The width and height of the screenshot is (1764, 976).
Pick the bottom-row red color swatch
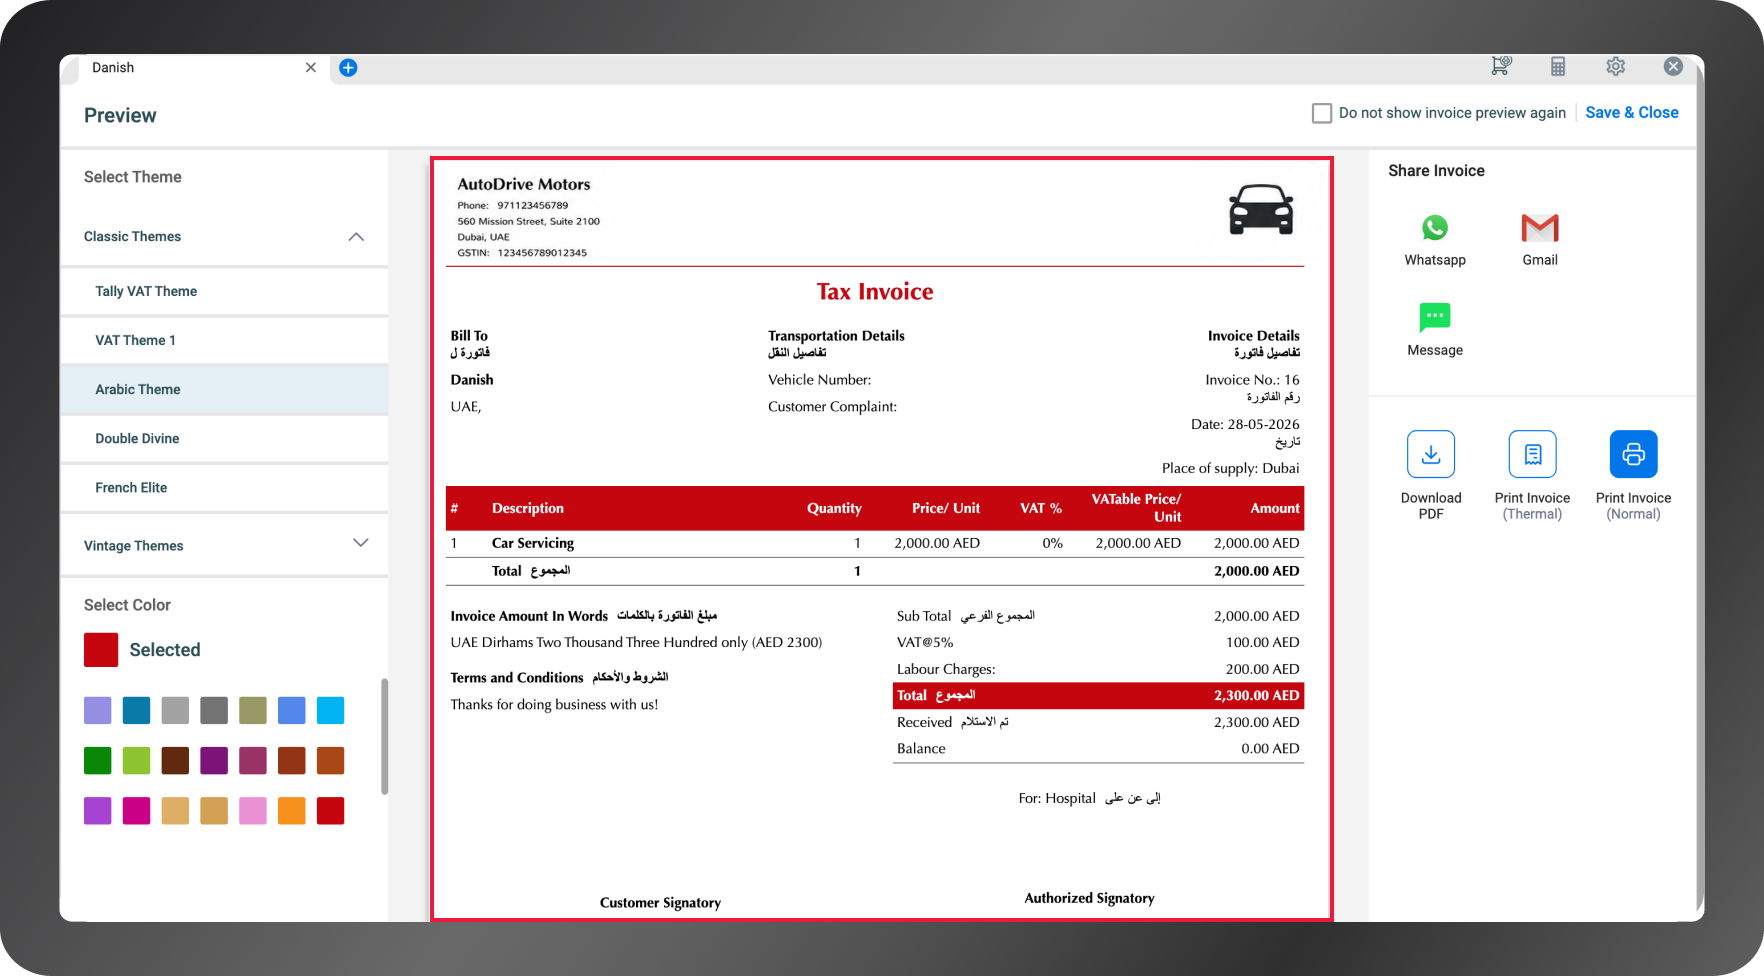331,810
